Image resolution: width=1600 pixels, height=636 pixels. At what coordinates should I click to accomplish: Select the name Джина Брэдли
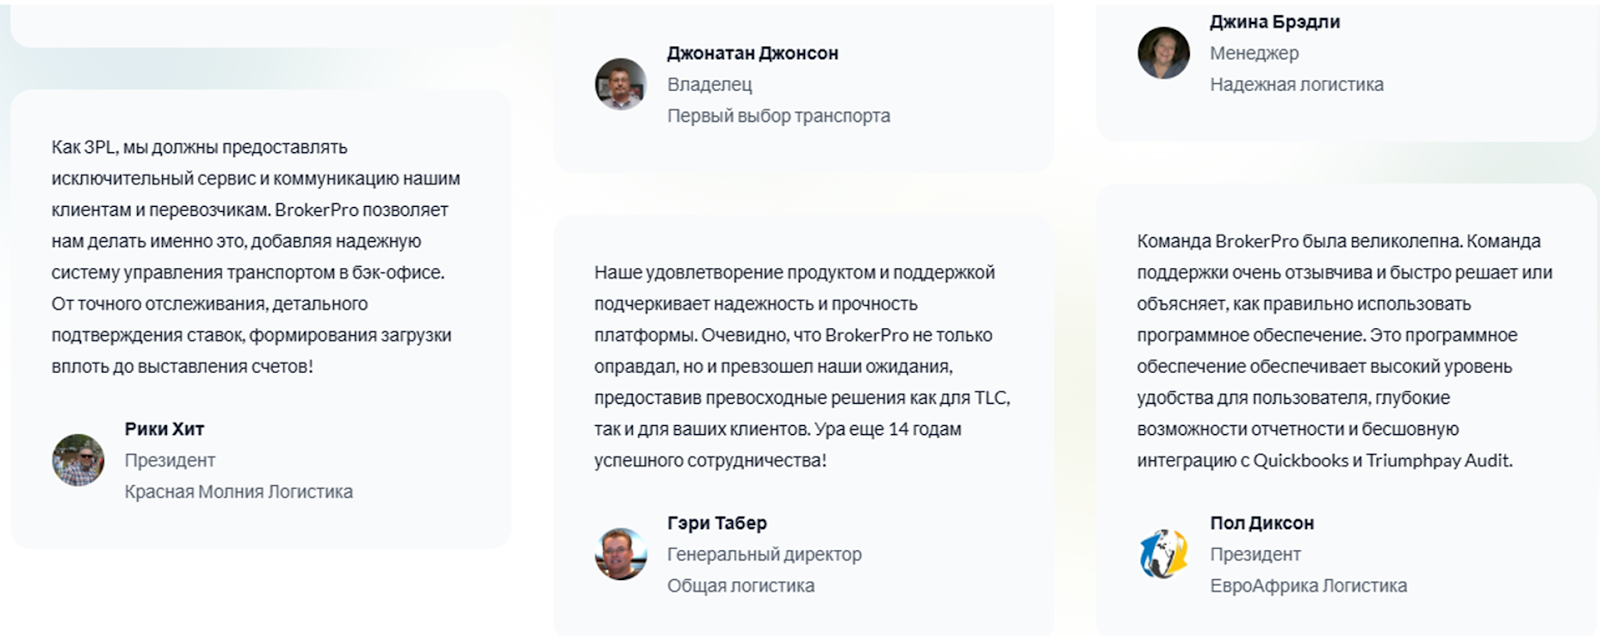point(1274,22)
